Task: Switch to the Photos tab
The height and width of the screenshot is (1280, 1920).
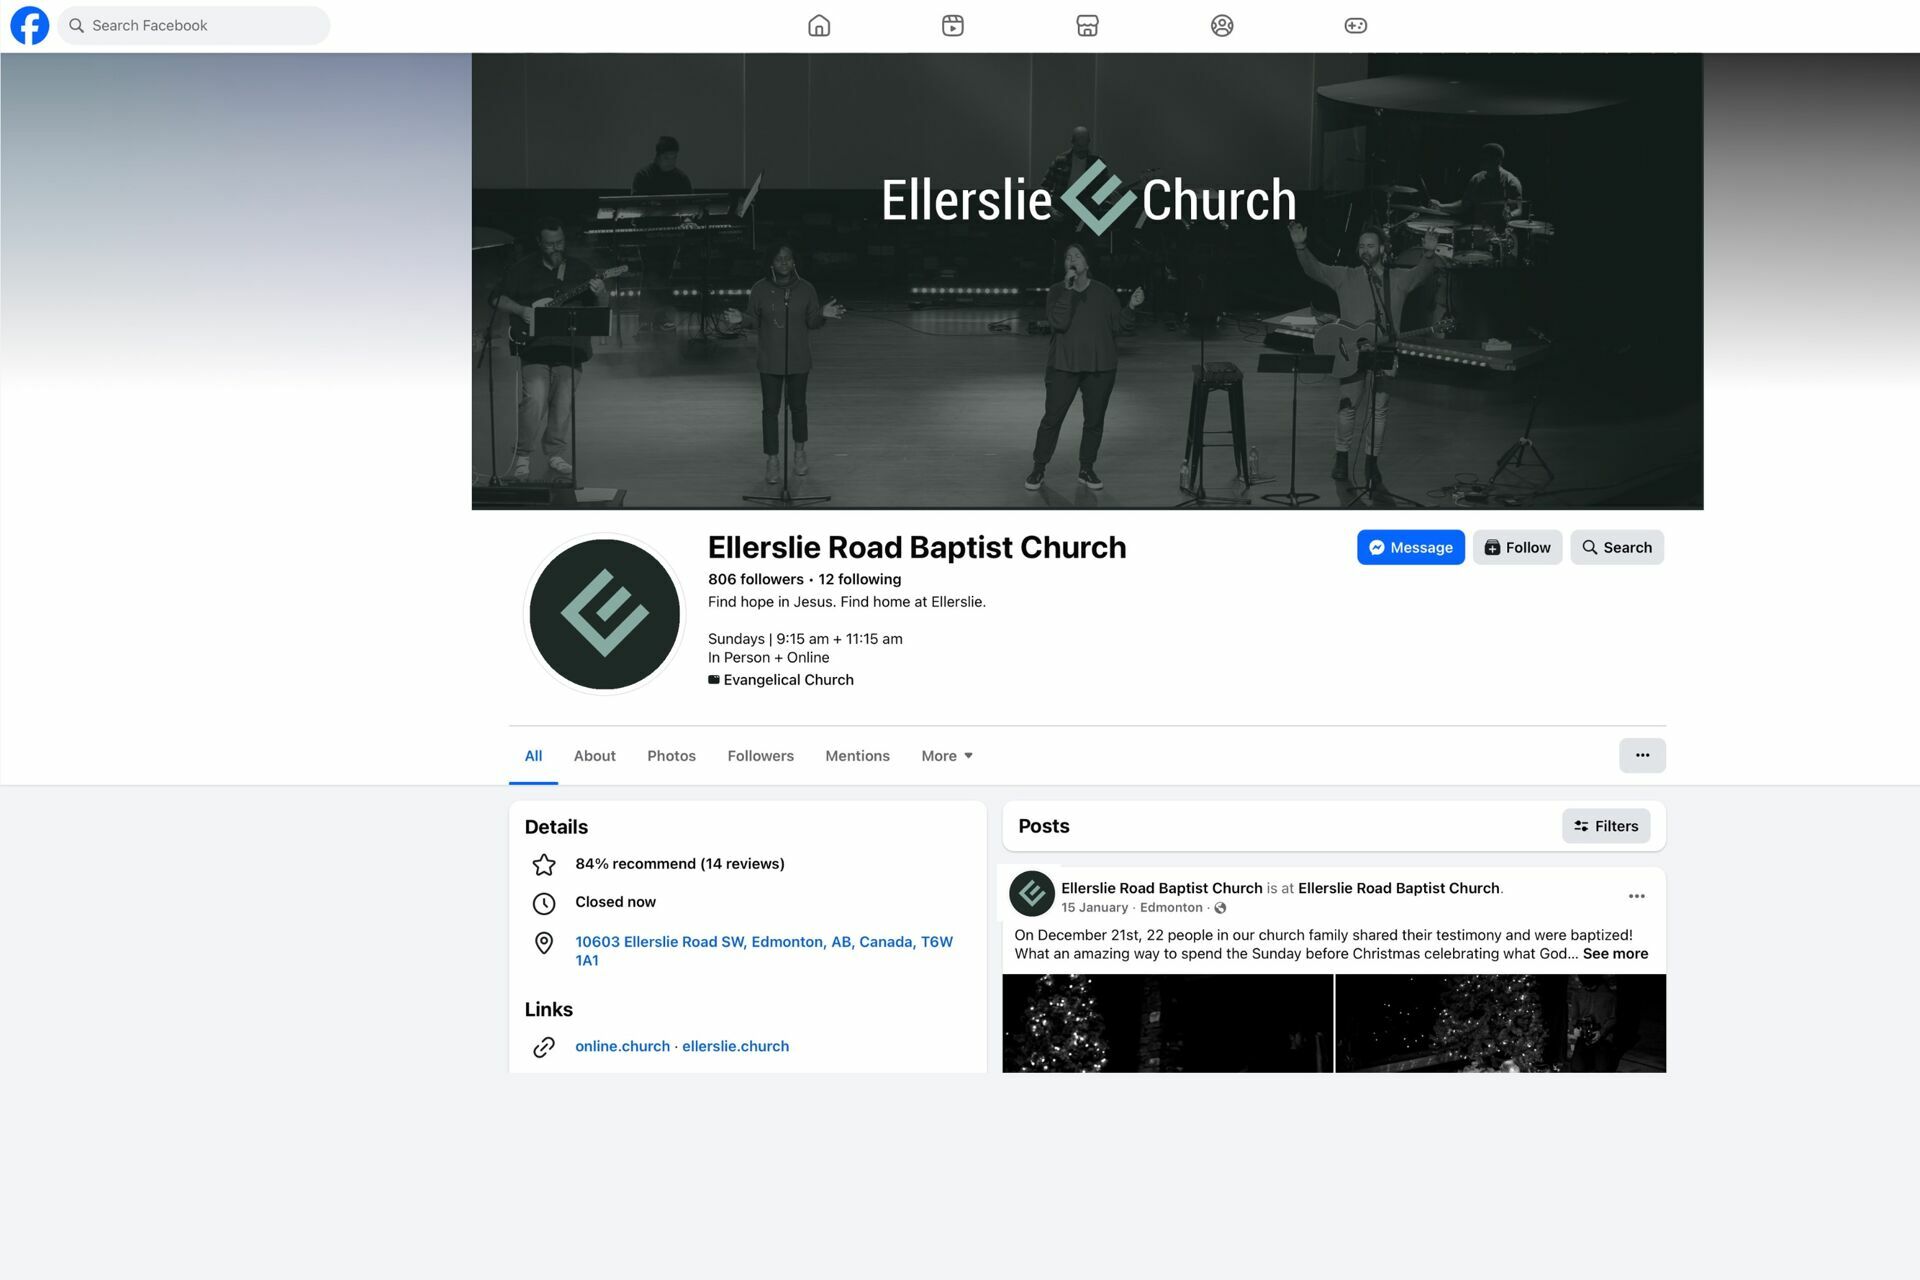Action: (671, 756)
